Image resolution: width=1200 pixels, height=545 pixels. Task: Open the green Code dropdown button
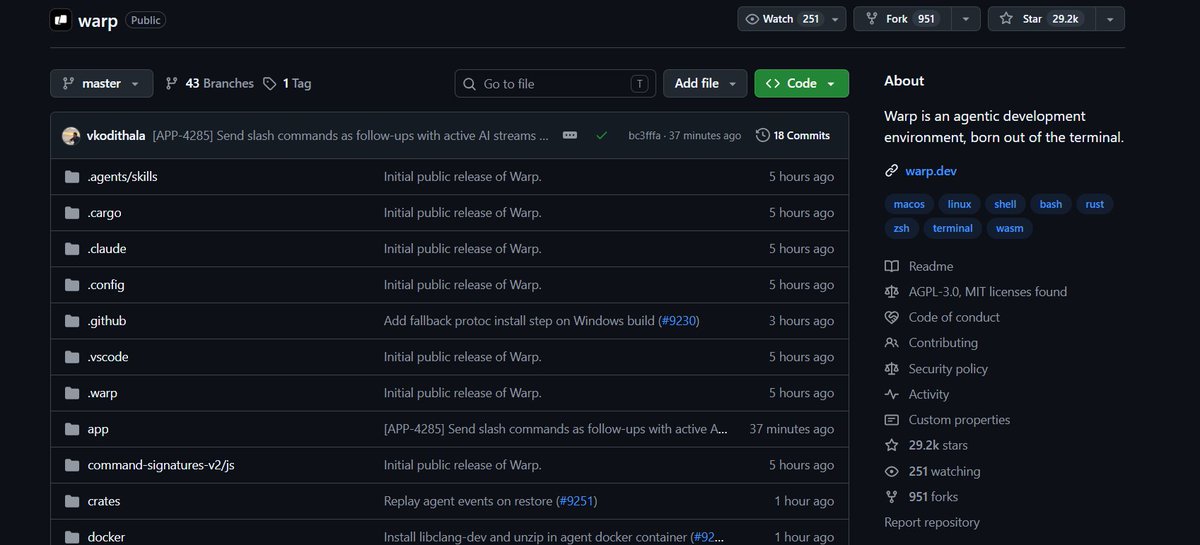click(801, 84)
